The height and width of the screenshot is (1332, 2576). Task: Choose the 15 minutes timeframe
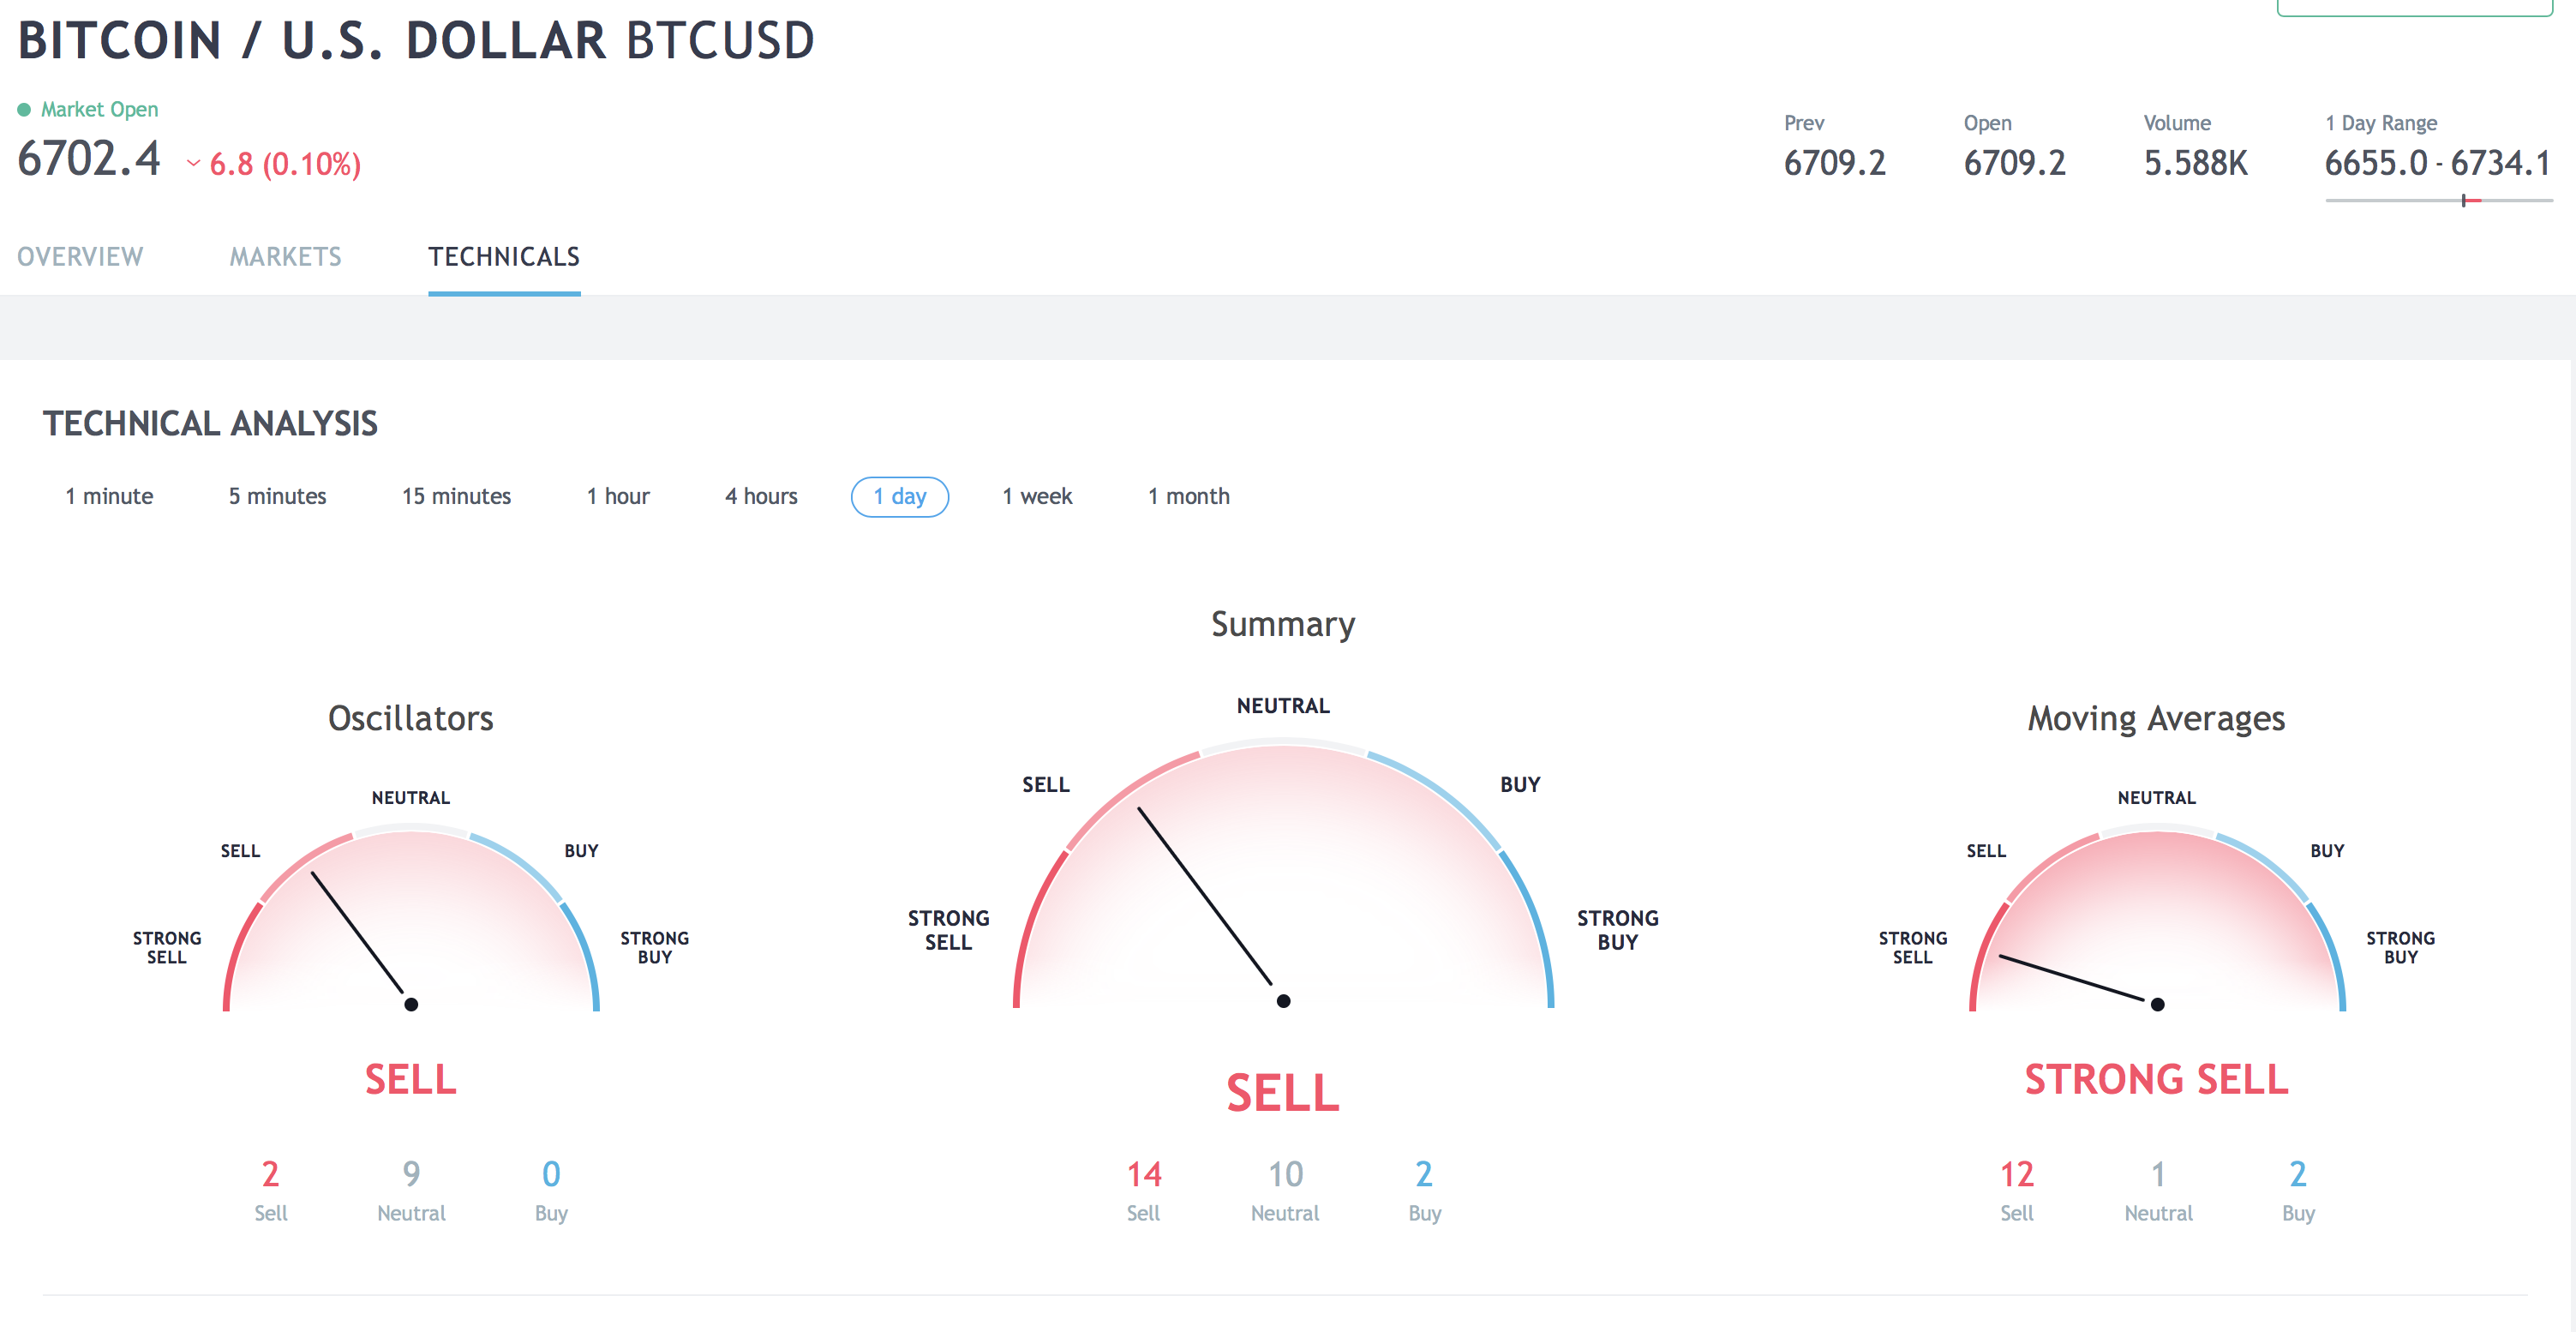click(x=456, y=496)
